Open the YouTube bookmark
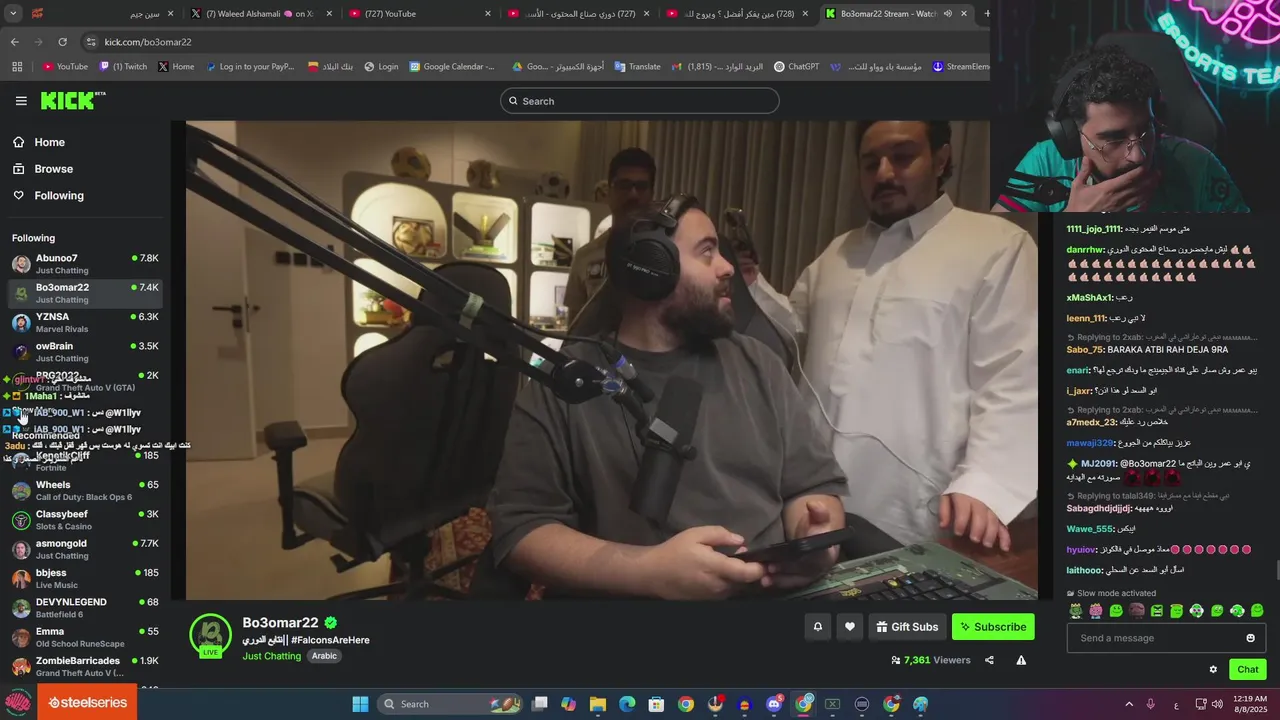Viewport: 1280px width, 720px height. pyautogui.click(x=65, y=67)
